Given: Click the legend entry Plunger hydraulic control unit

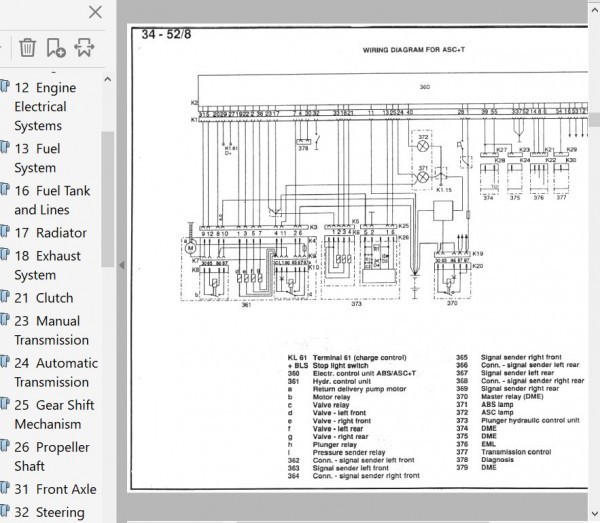Looking at the screenshot, I should click(x=530, y=420).
